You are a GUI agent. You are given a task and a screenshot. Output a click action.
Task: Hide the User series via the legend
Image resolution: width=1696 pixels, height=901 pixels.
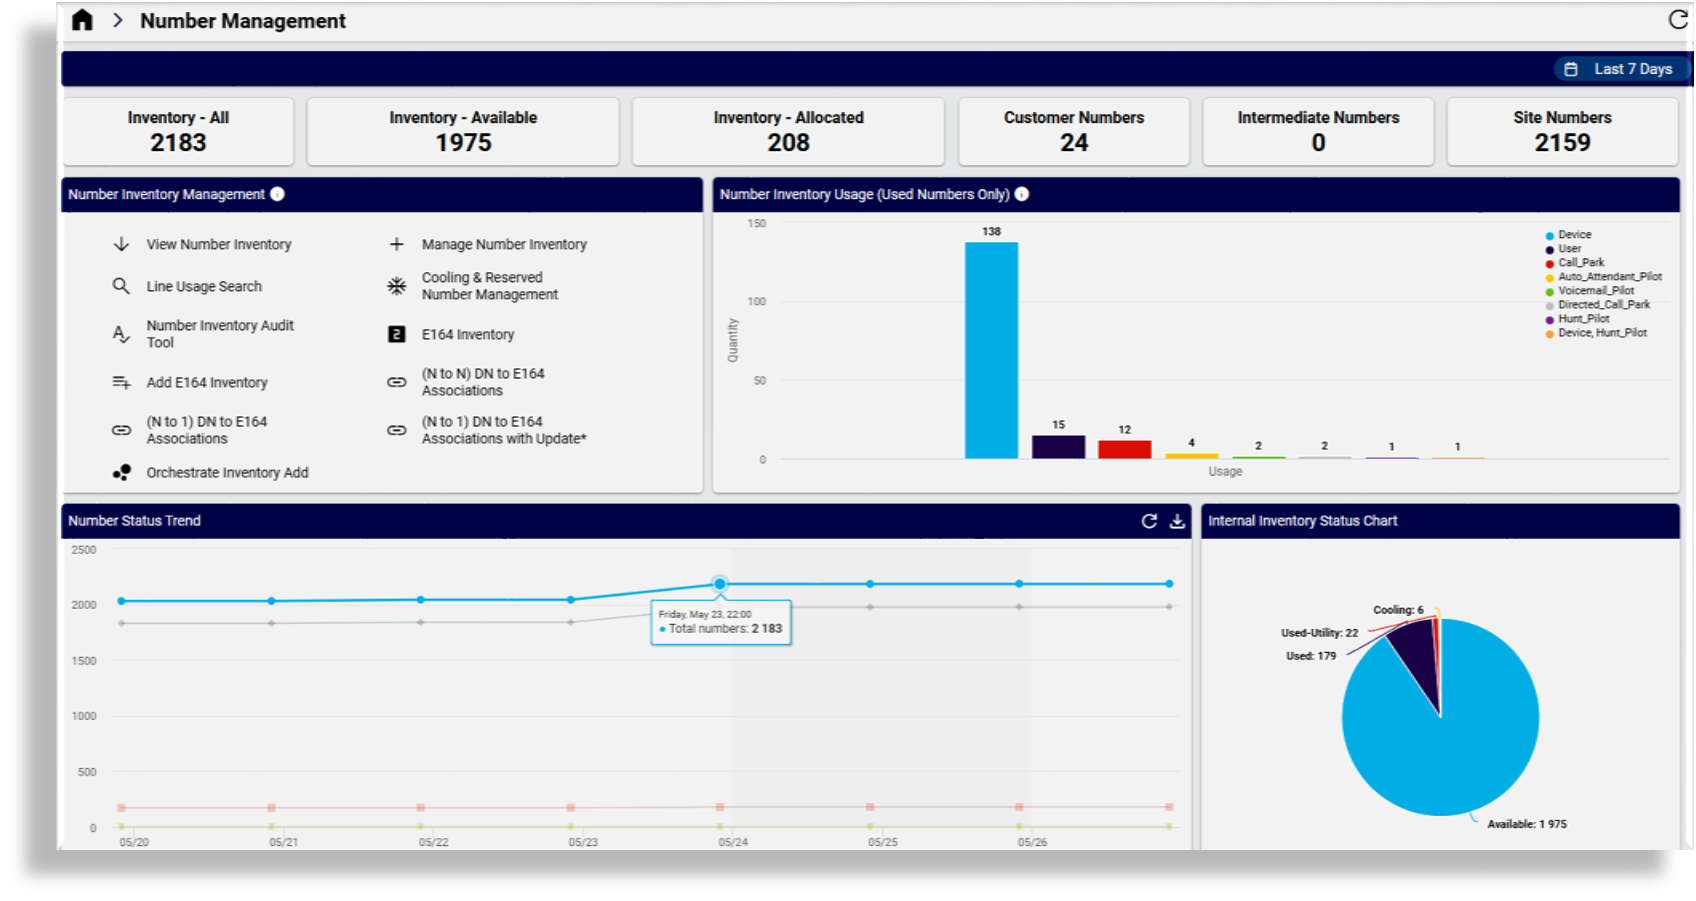[1568, 247]
